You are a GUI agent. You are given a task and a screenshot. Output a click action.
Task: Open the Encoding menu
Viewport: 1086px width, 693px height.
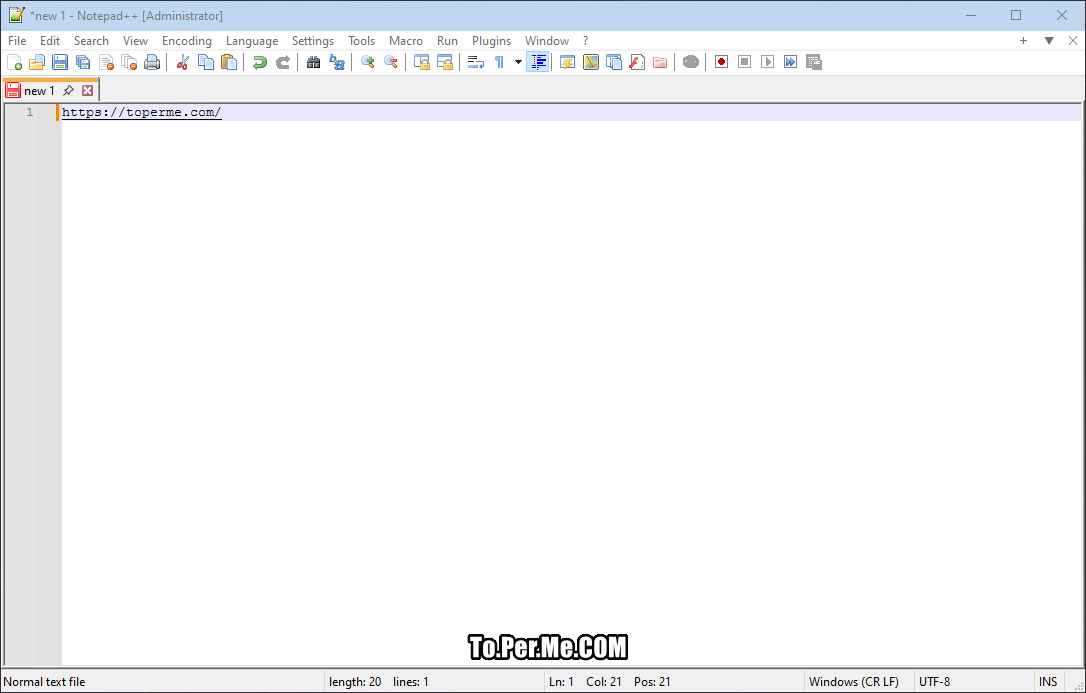[187, 41]
